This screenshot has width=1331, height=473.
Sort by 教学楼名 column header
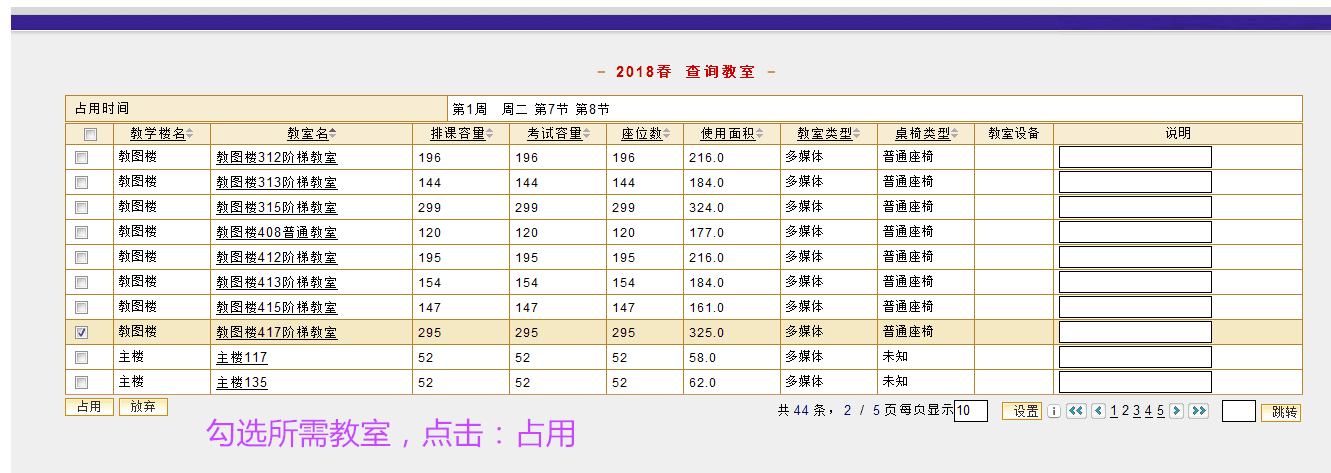pyautogui.click(x=158, y=133)
